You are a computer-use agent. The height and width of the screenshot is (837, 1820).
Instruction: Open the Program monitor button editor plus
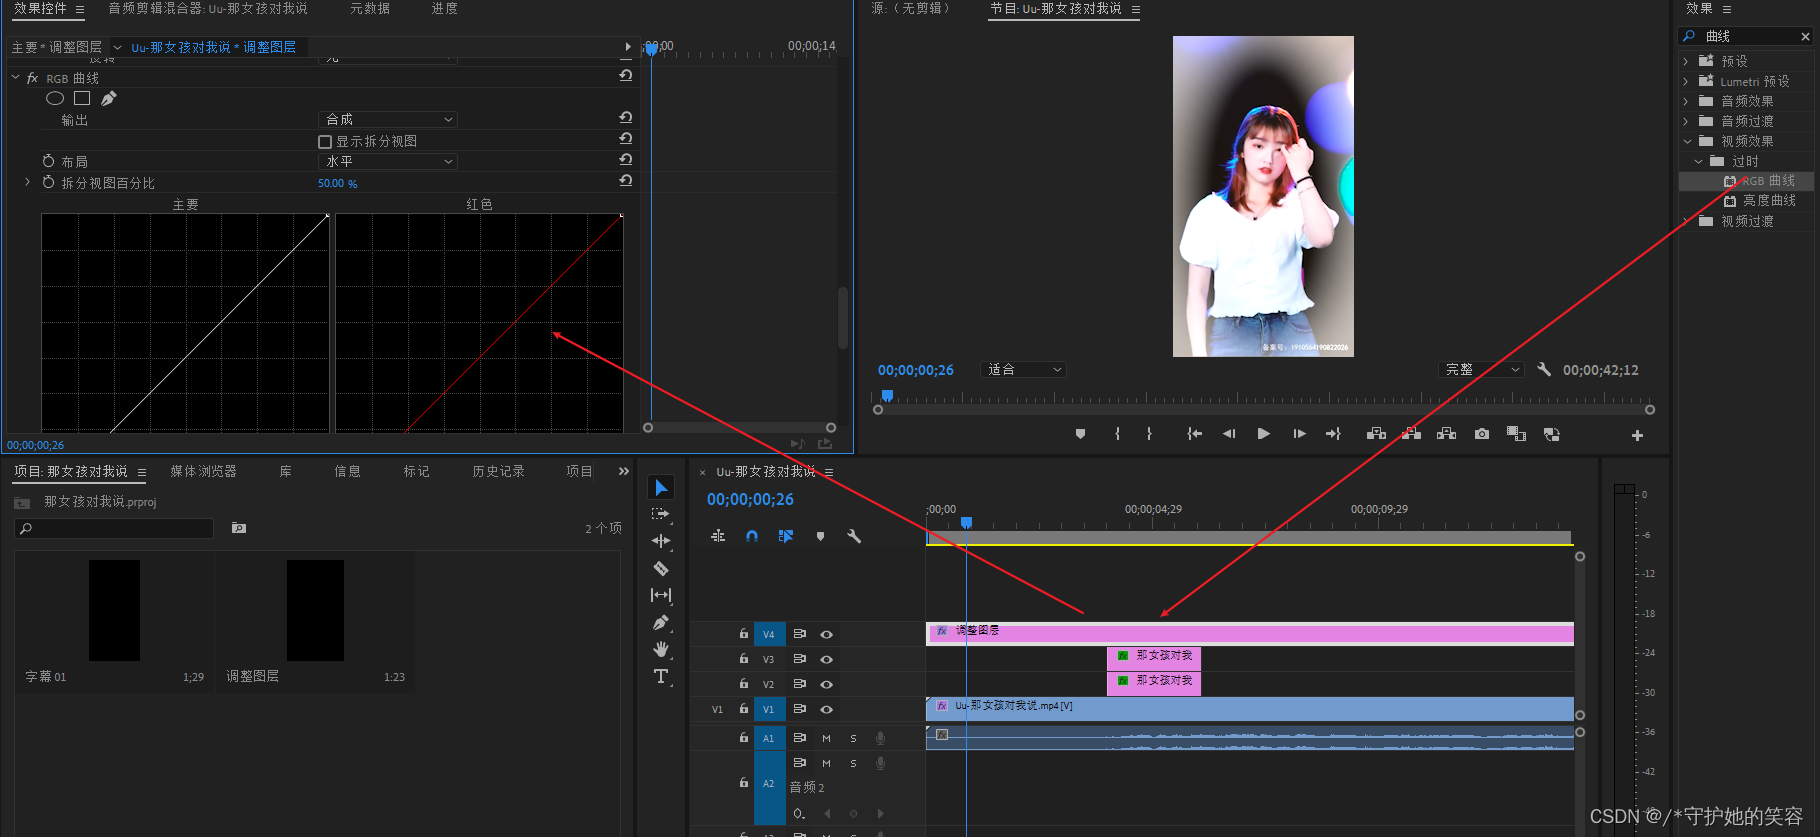[1637, 435]
